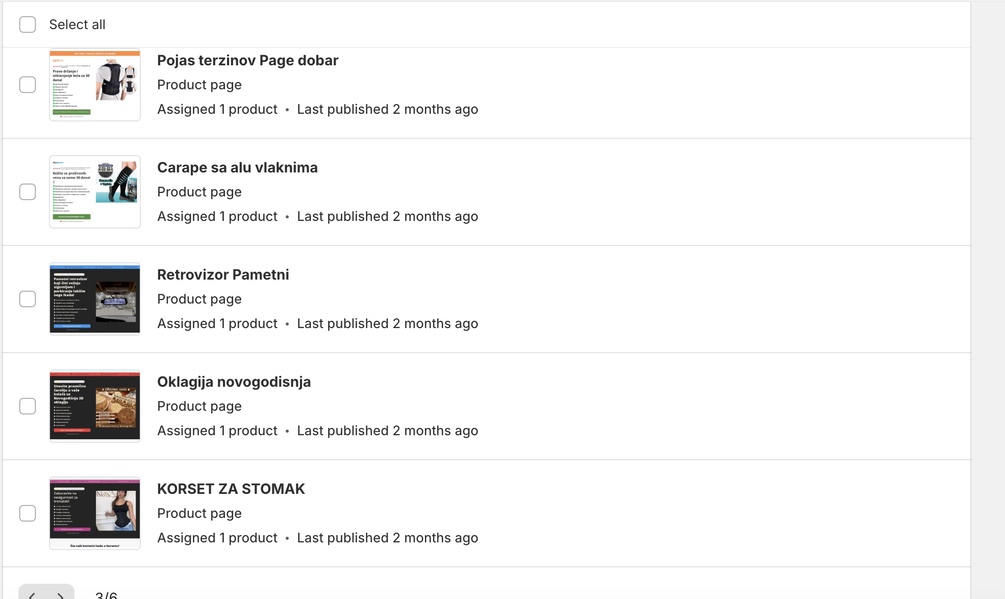The height and width of the screenshot is (599, 1005).
Task: Select the KORSET ZA STOMAK checkbox
Action: [28, 513]
